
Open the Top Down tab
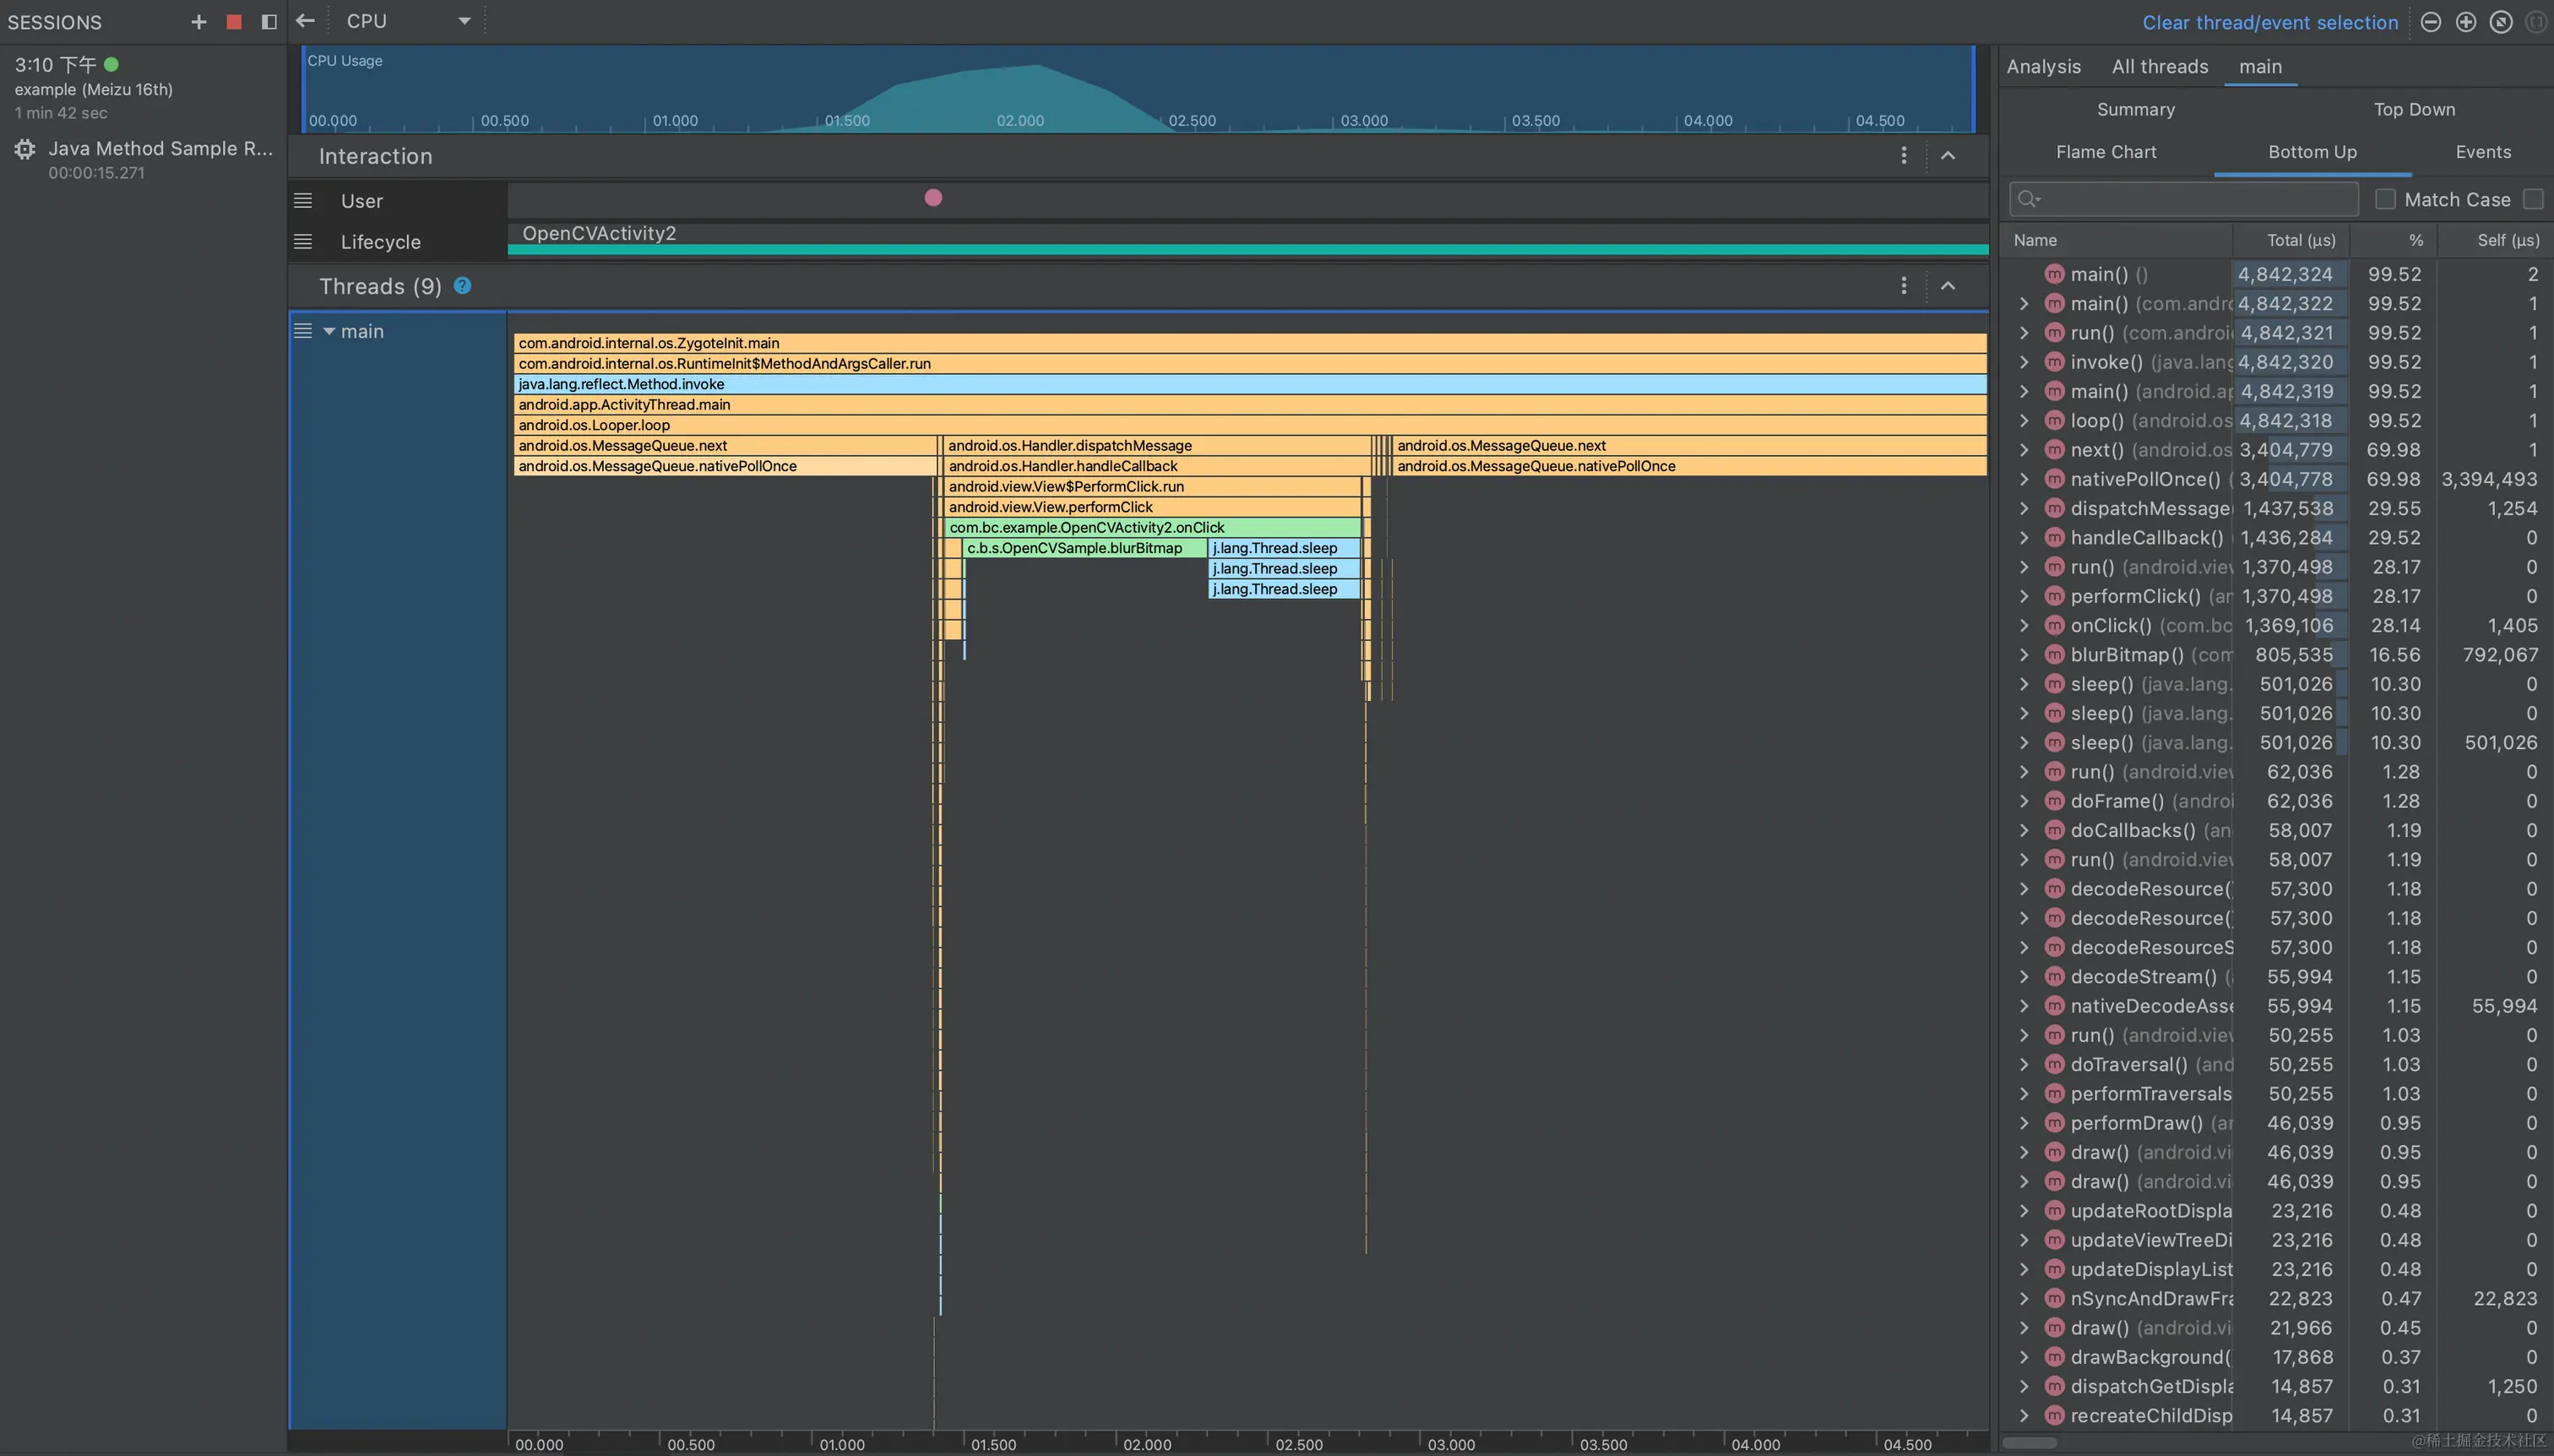pyautogui.click(x=2414, y=110)
